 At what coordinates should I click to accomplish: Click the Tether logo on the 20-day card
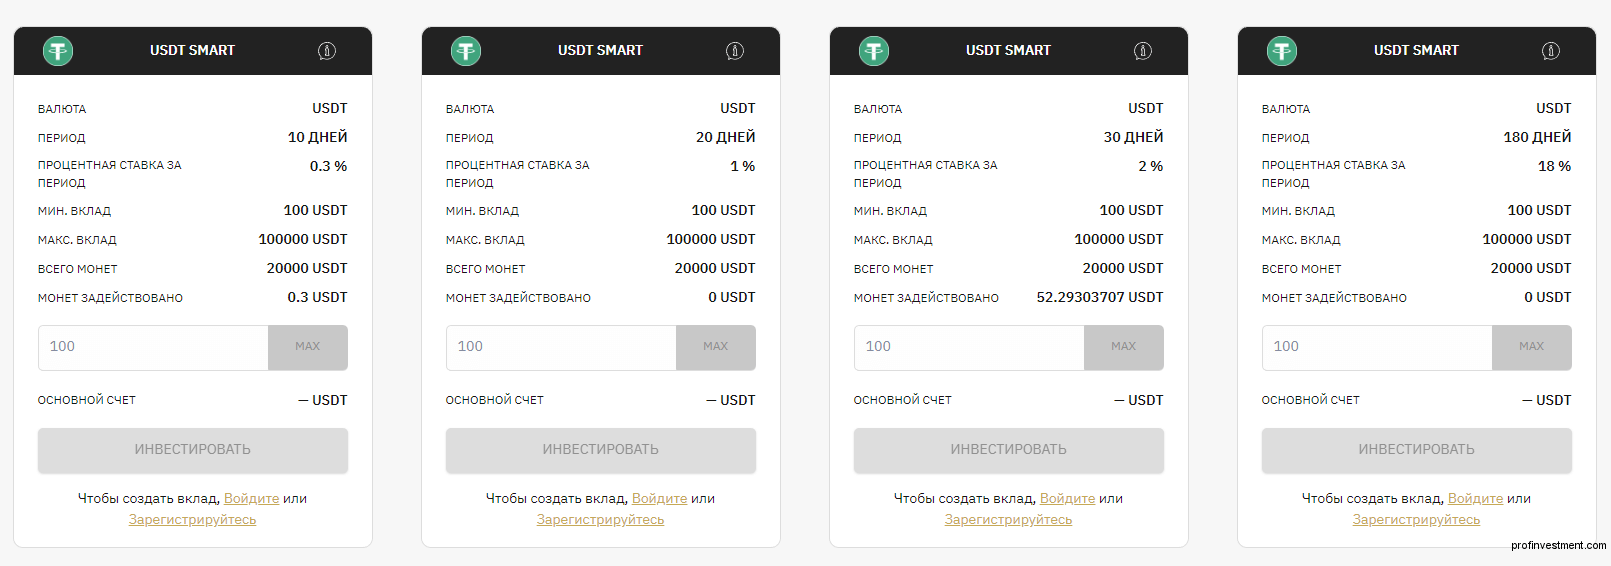click(466, 50)
